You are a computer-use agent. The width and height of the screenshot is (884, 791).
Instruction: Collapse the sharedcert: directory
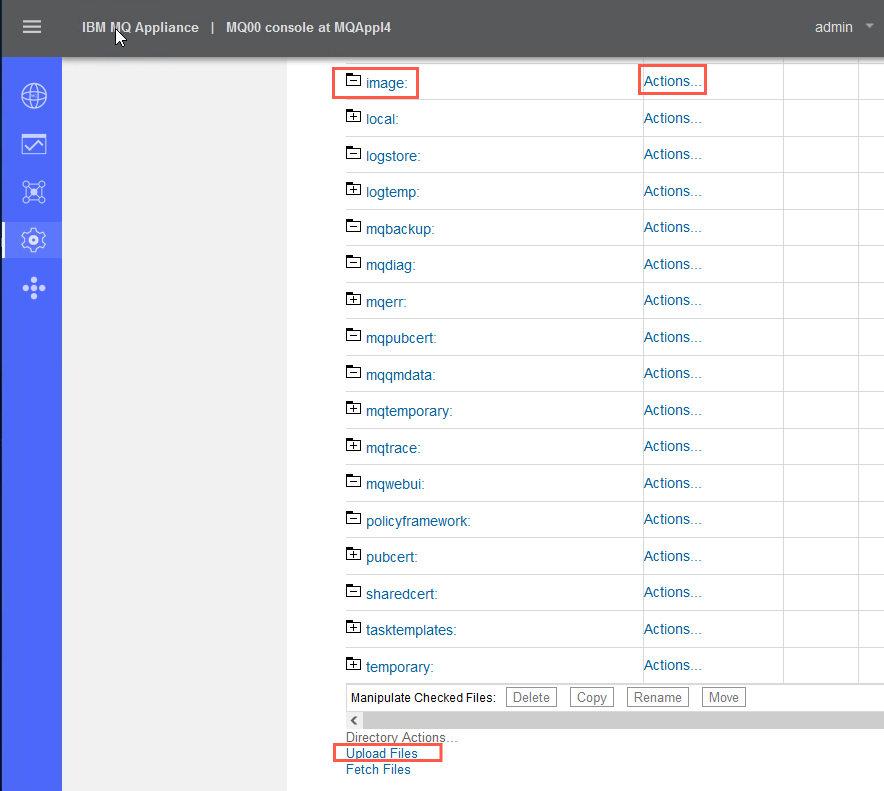pos(353,591)
